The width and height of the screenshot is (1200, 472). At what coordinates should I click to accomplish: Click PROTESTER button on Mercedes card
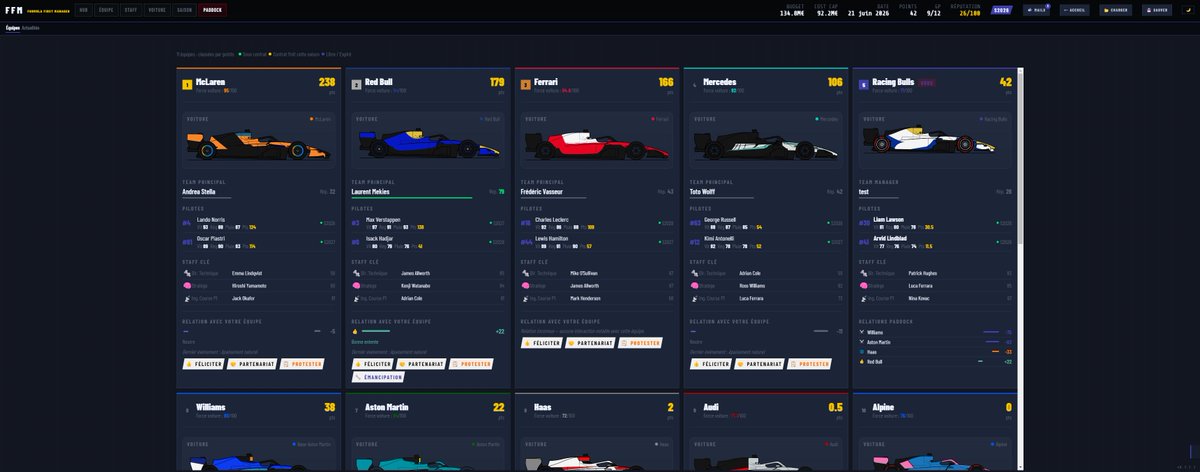810,364
